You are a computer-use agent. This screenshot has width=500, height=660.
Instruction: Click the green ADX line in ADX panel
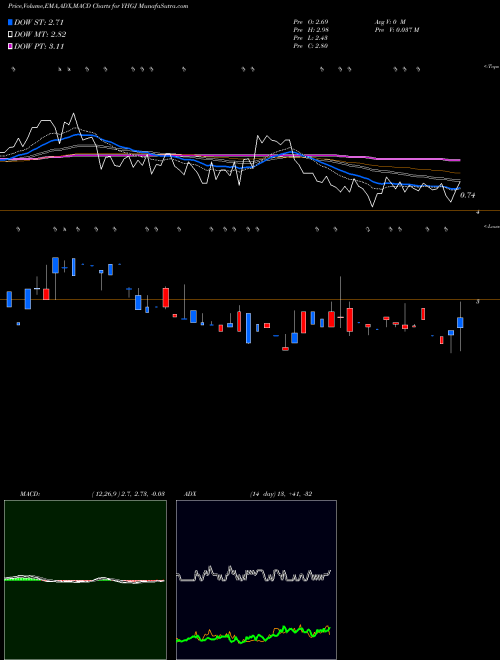pos(253,636)
